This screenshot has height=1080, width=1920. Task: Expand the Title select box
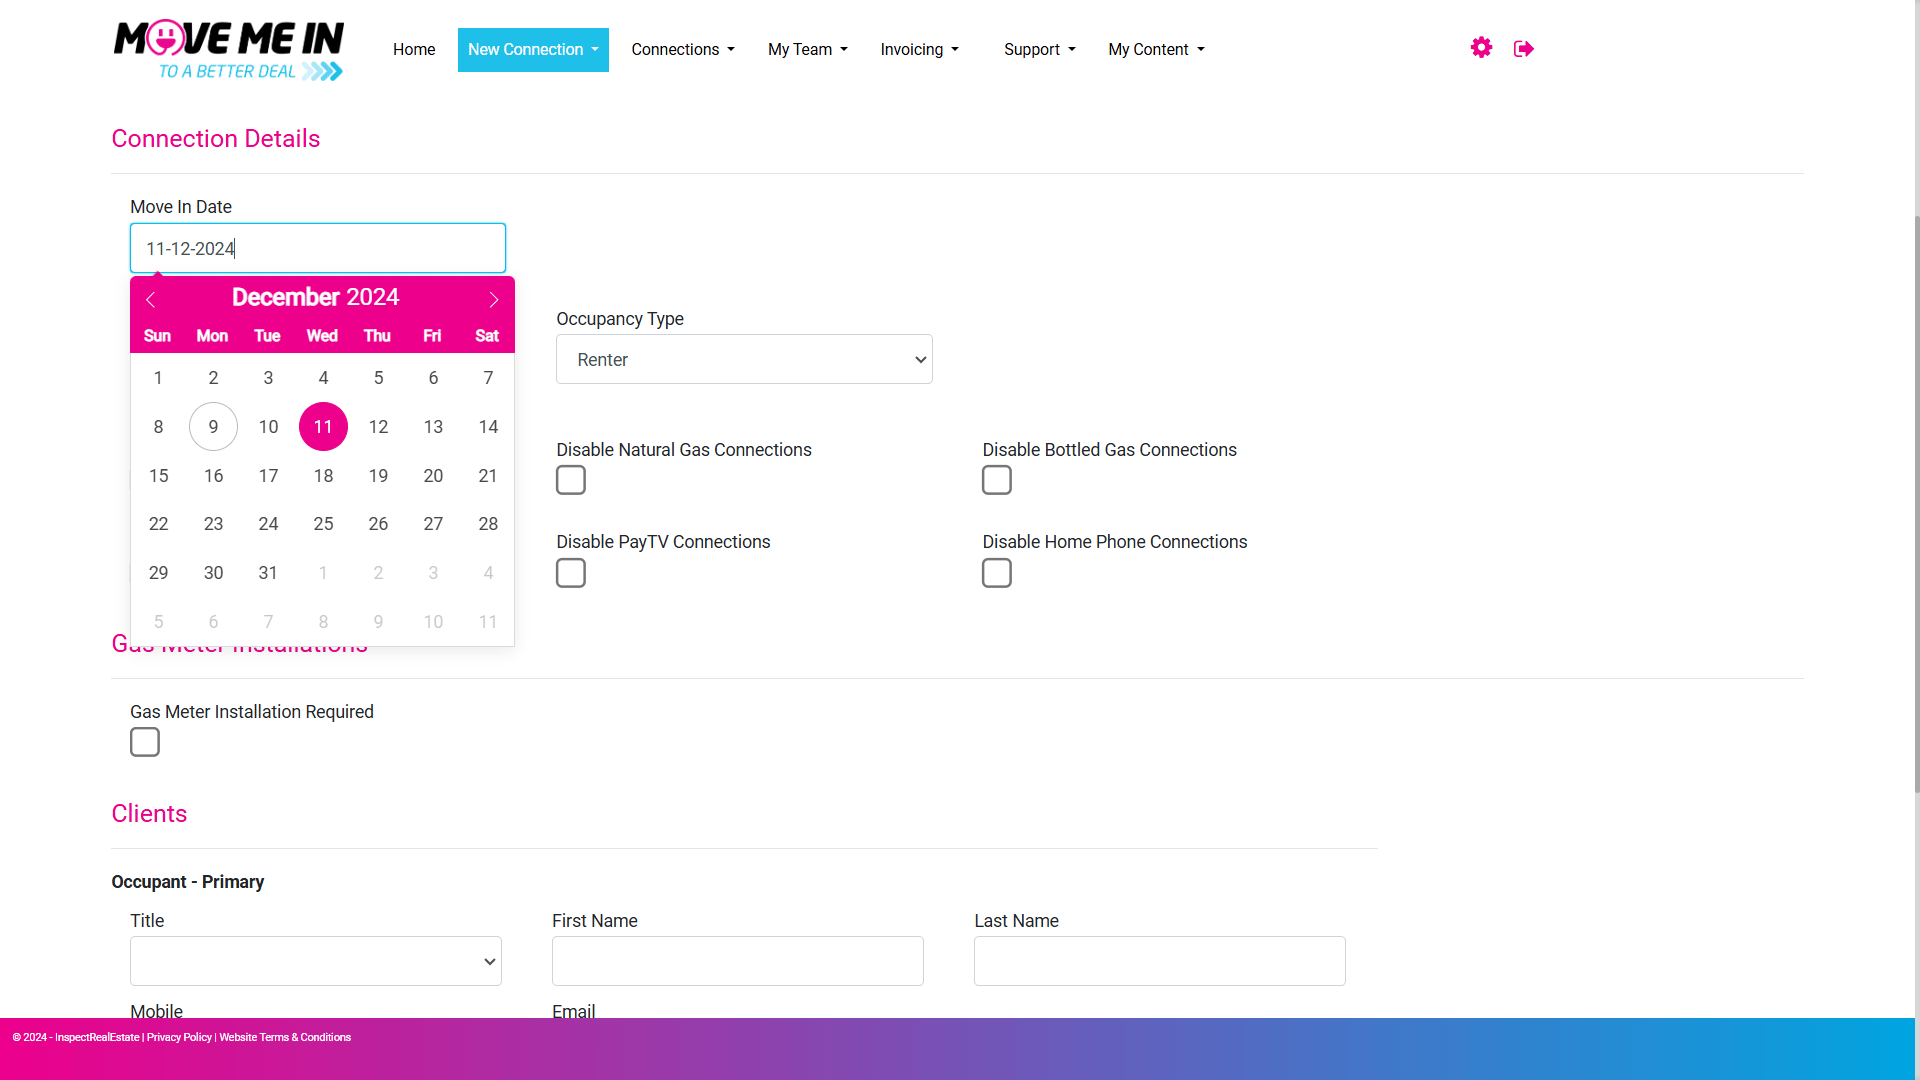[x=316, y=961]
